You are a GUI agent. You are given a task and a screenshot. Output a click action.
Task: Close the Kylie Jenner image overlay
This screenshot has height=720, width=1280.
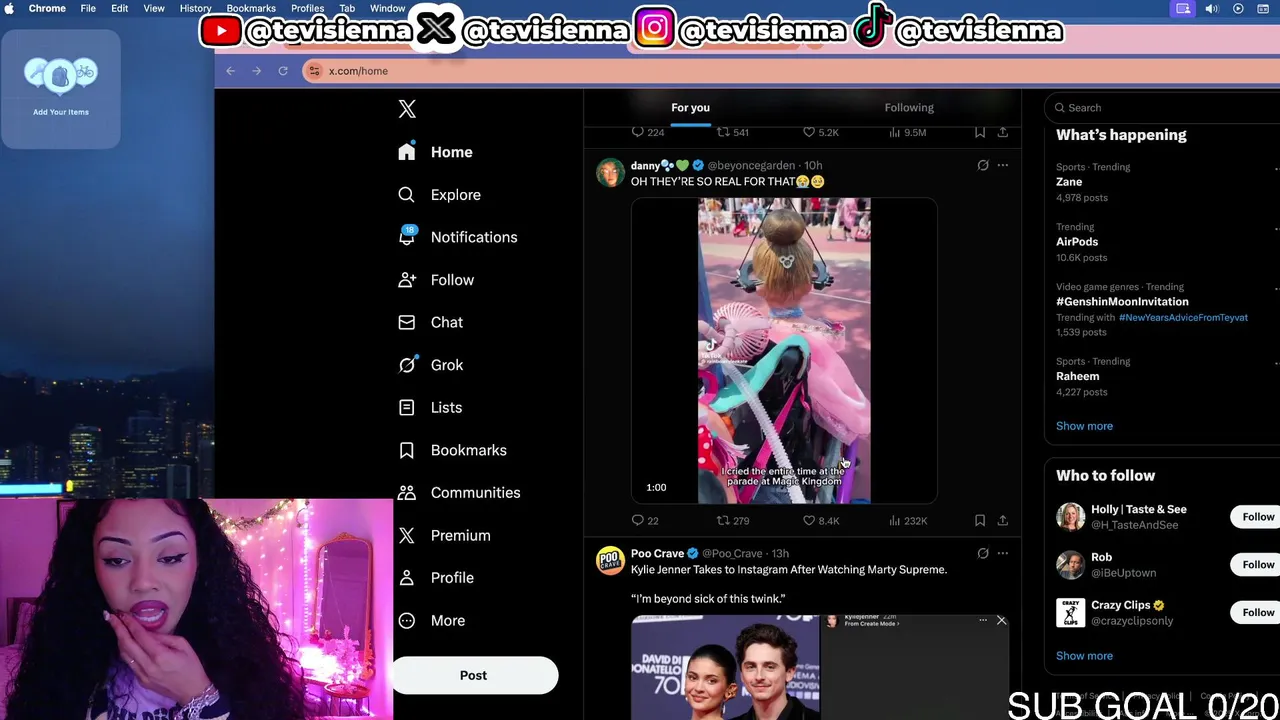point(1001,621)
